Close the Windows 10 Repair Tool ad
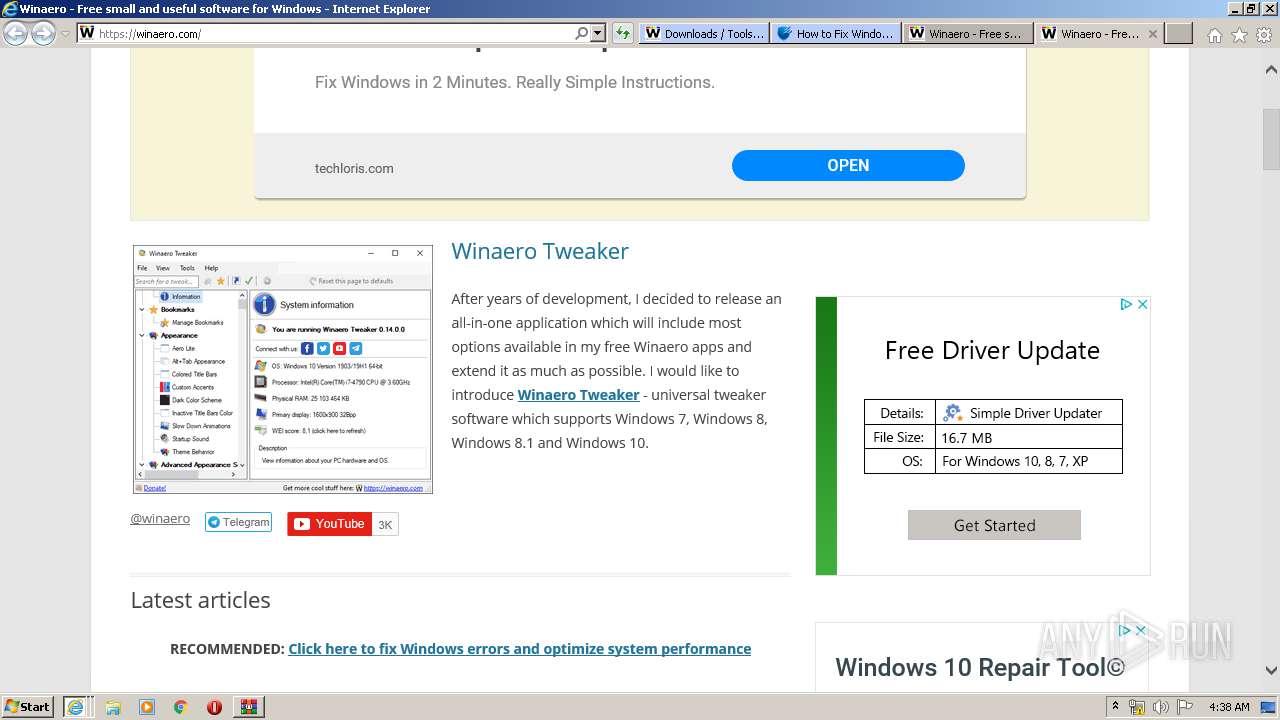This screenshot has height=720, width=1280. tap(1140, 630)
